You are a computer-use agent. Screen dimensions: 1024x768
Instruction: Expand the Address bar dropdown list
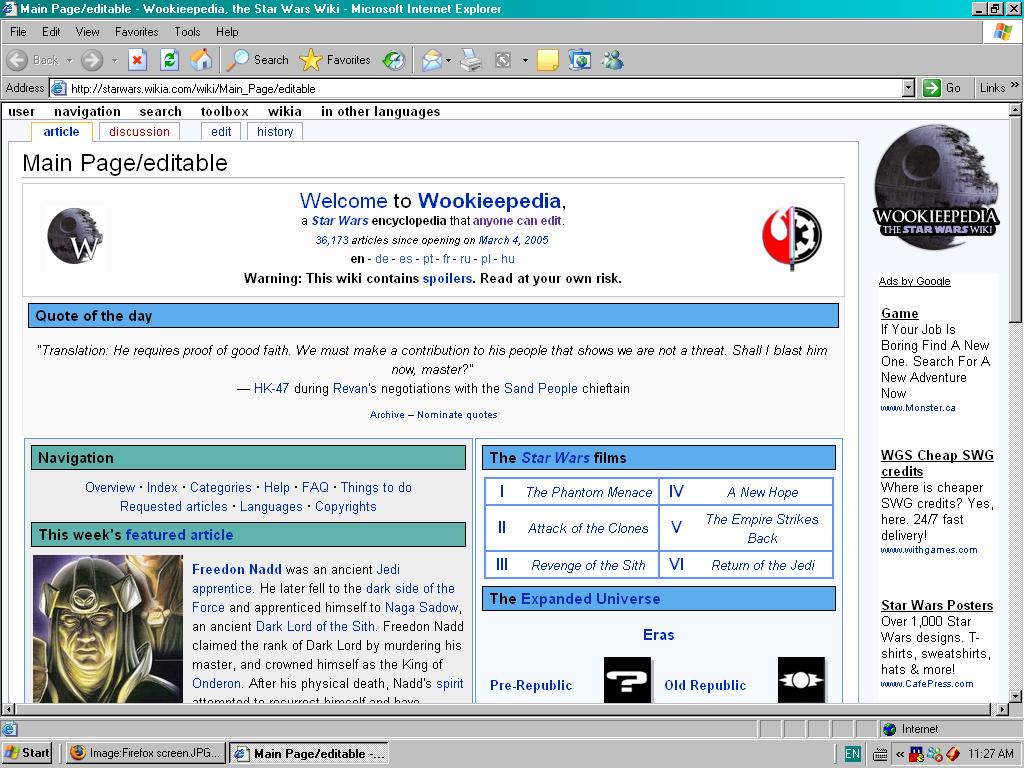(908, 88)
